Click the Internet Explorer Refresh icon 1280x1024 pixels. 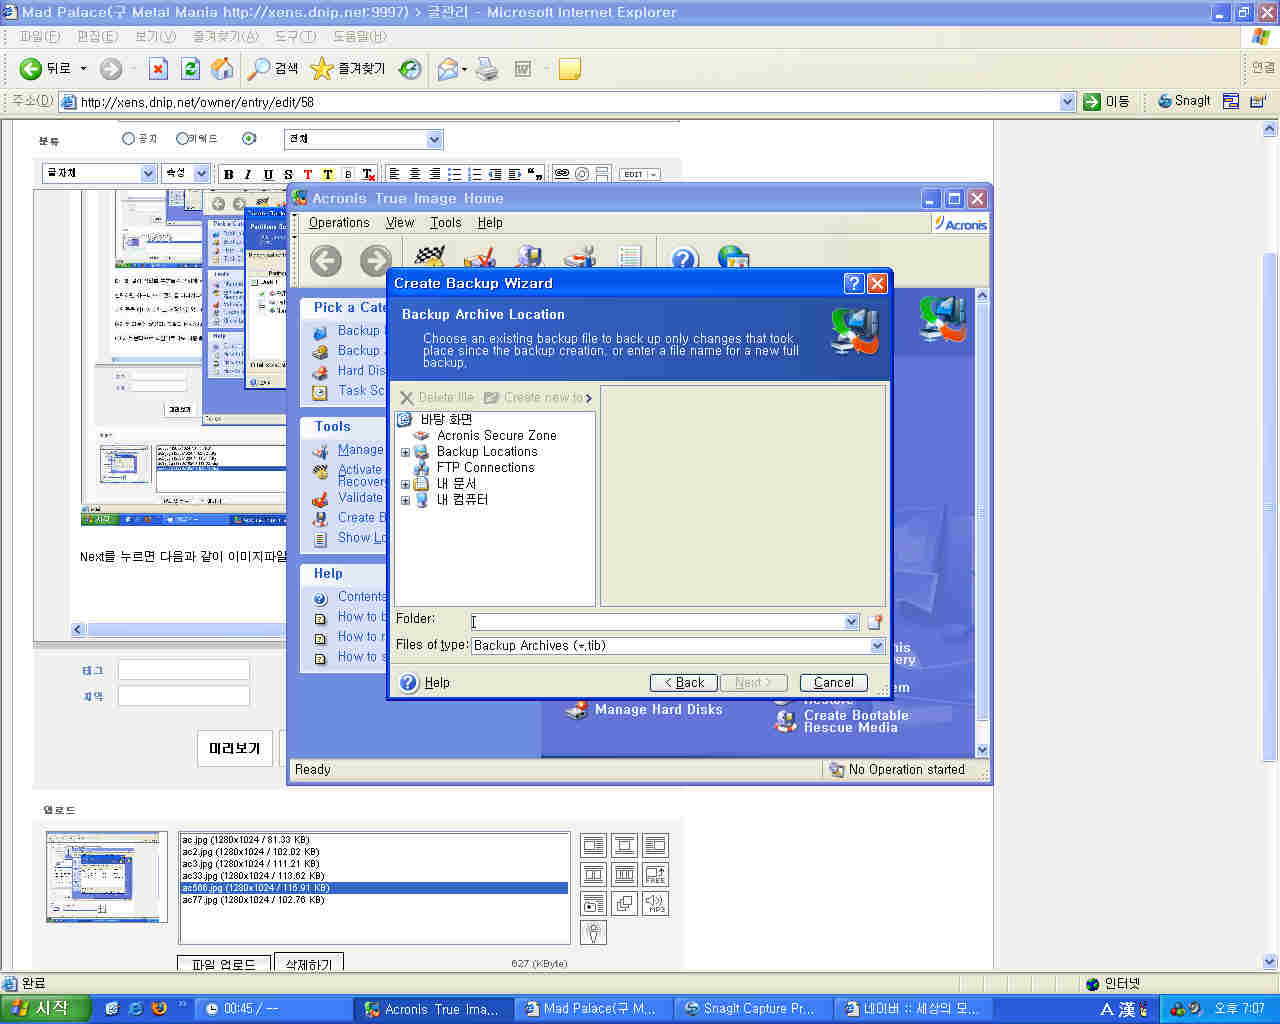pos(190,69)
